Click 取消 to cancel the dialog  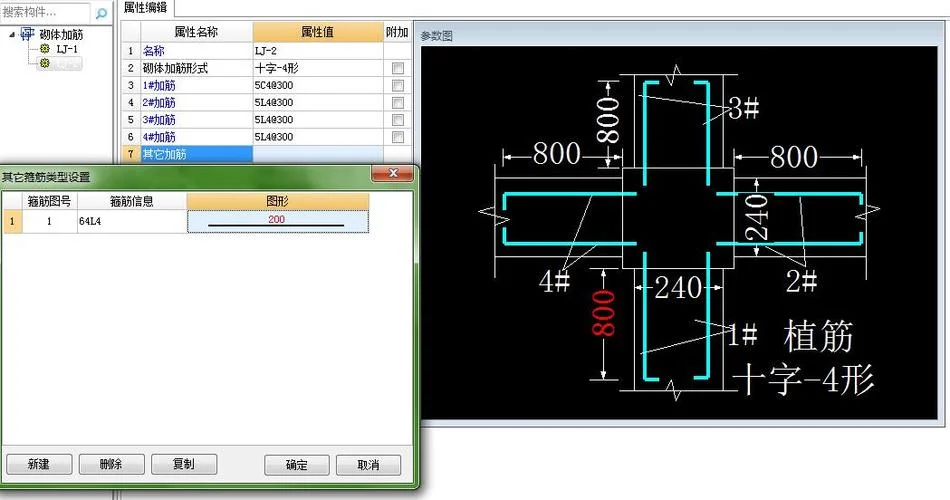(x=368, y=465)
